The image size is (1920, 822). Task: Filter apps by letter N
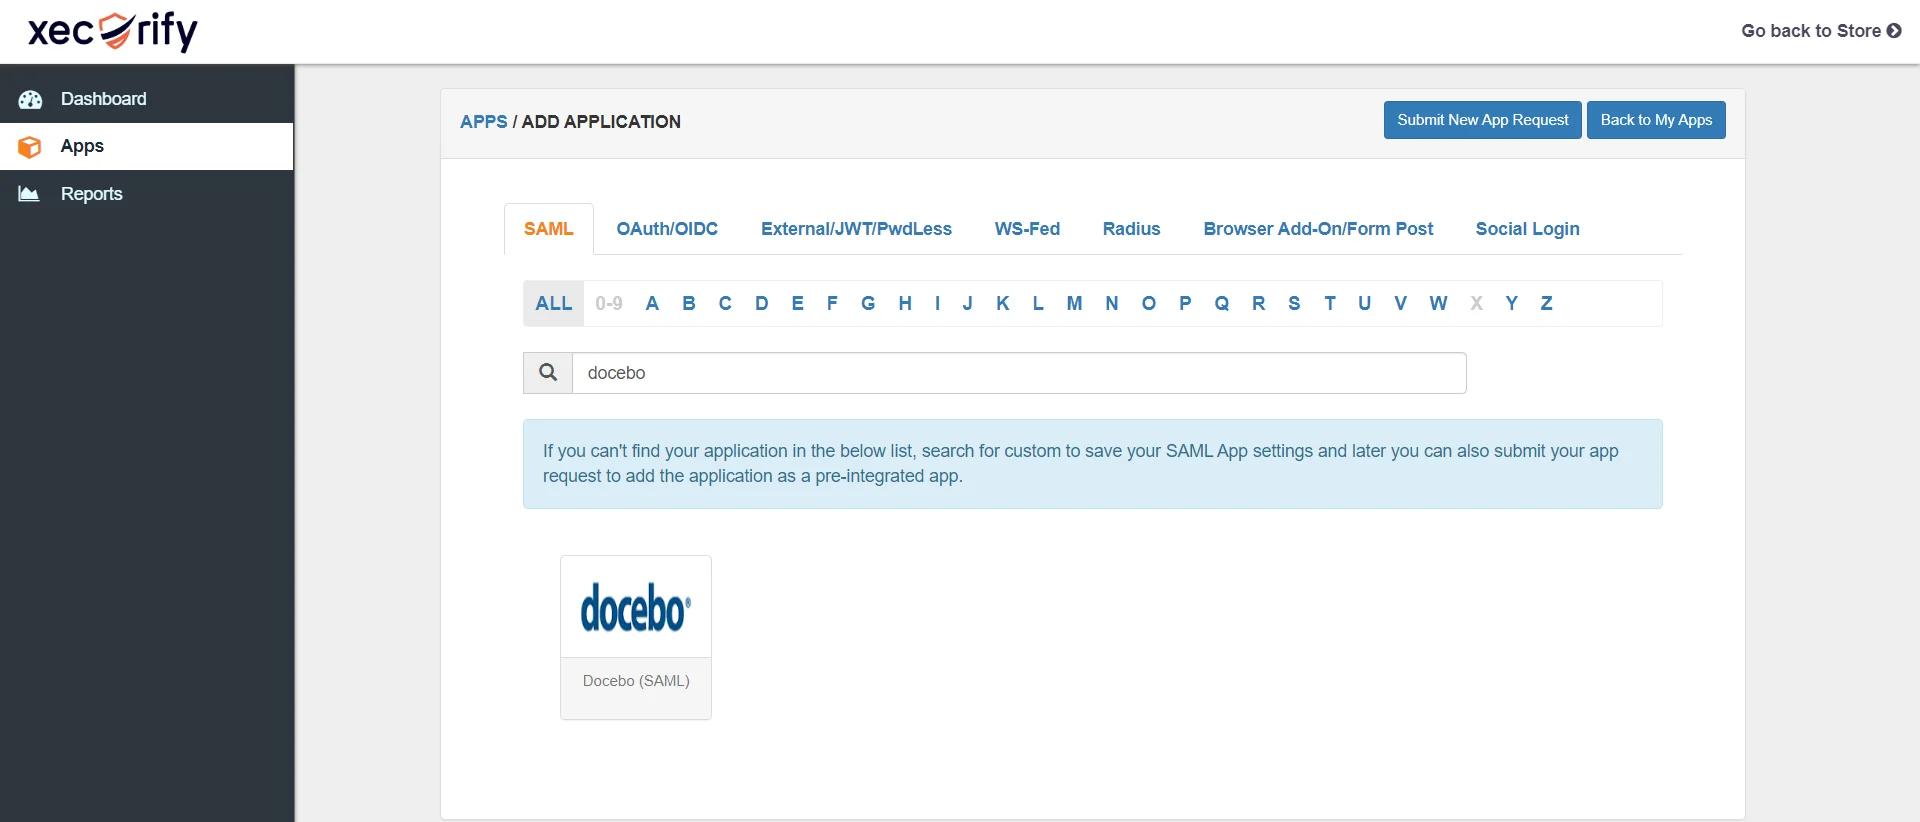(x=1112, y=304)
